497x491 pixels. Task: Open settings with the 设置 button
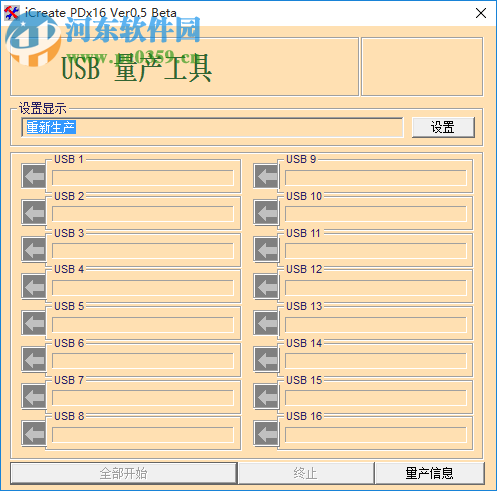pos(443,127)
